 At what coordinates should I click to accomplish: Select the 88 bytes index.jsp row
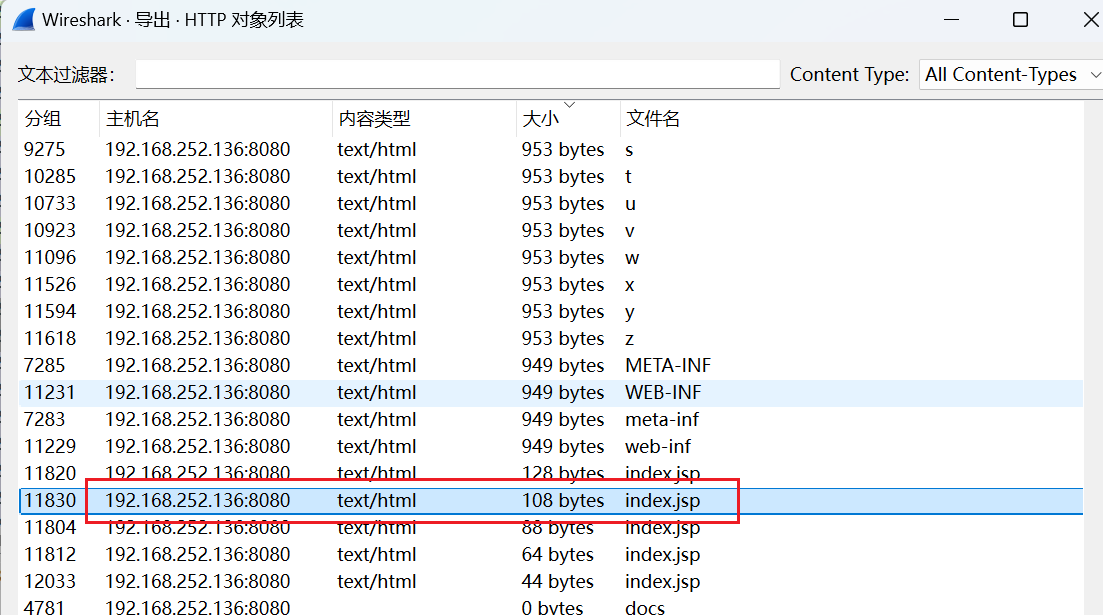[x=400, y=527]
